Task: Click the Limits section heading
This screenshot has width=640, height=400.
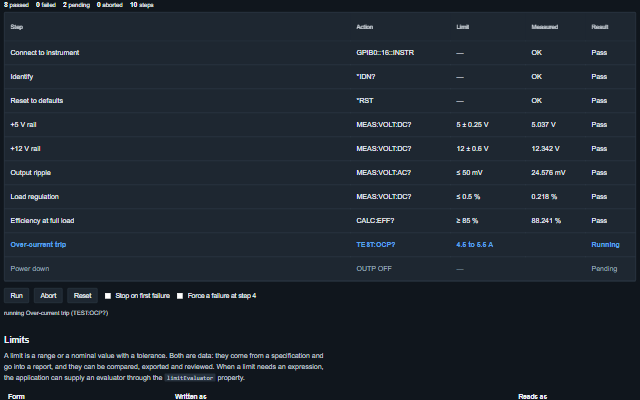Action: 16,340
